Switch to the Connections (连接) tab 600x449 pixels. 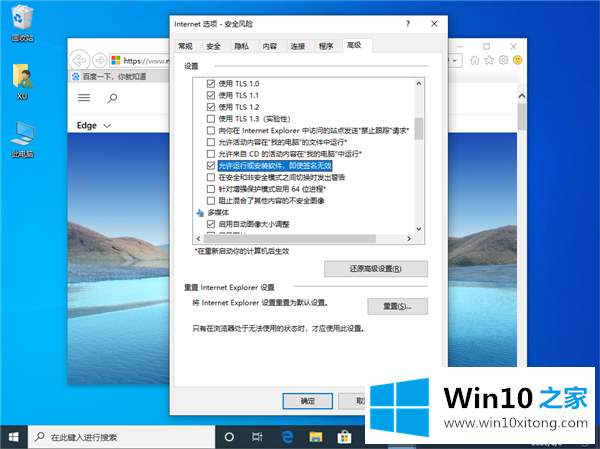(x=298, y=46)
